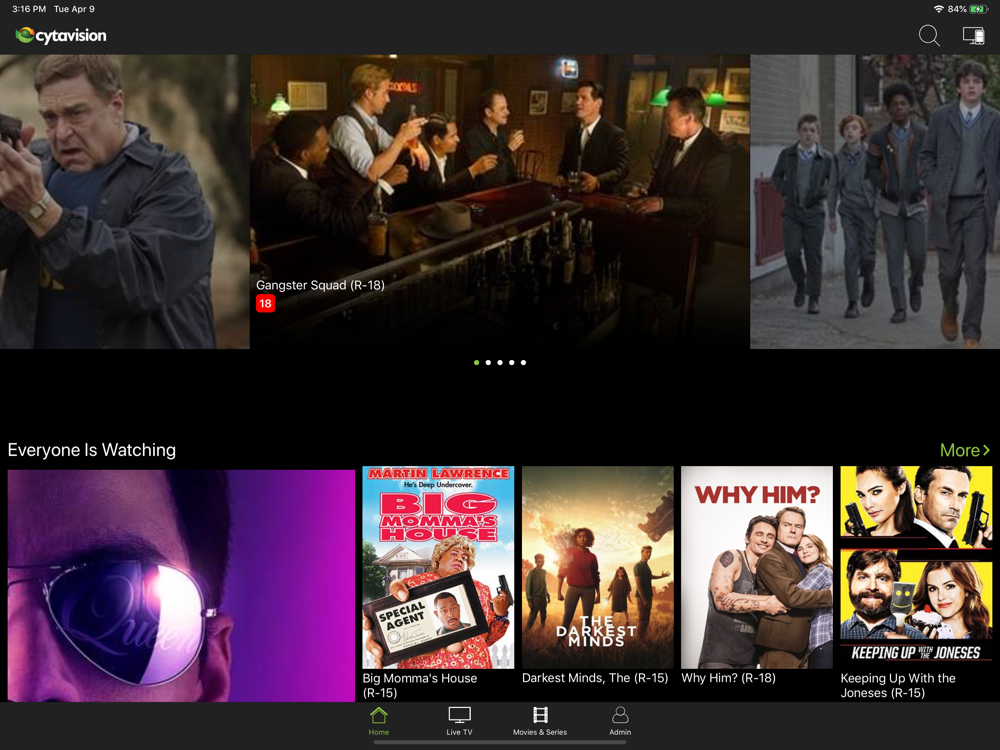Tap the 'Gangster Squad (R-18)' title

(320, 285)
